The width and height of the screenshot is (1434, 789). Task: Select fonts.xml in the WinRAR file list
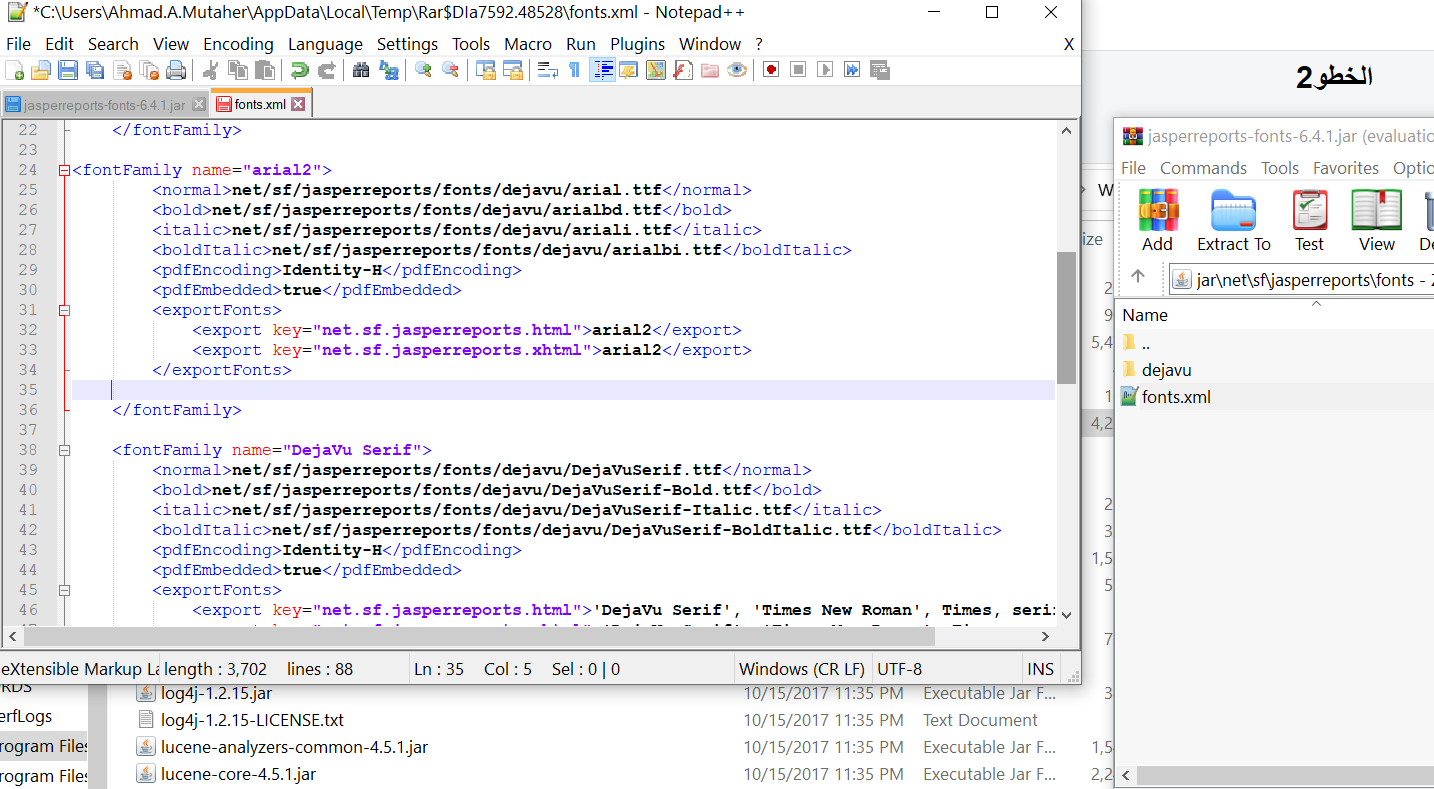click(1175, 397)
